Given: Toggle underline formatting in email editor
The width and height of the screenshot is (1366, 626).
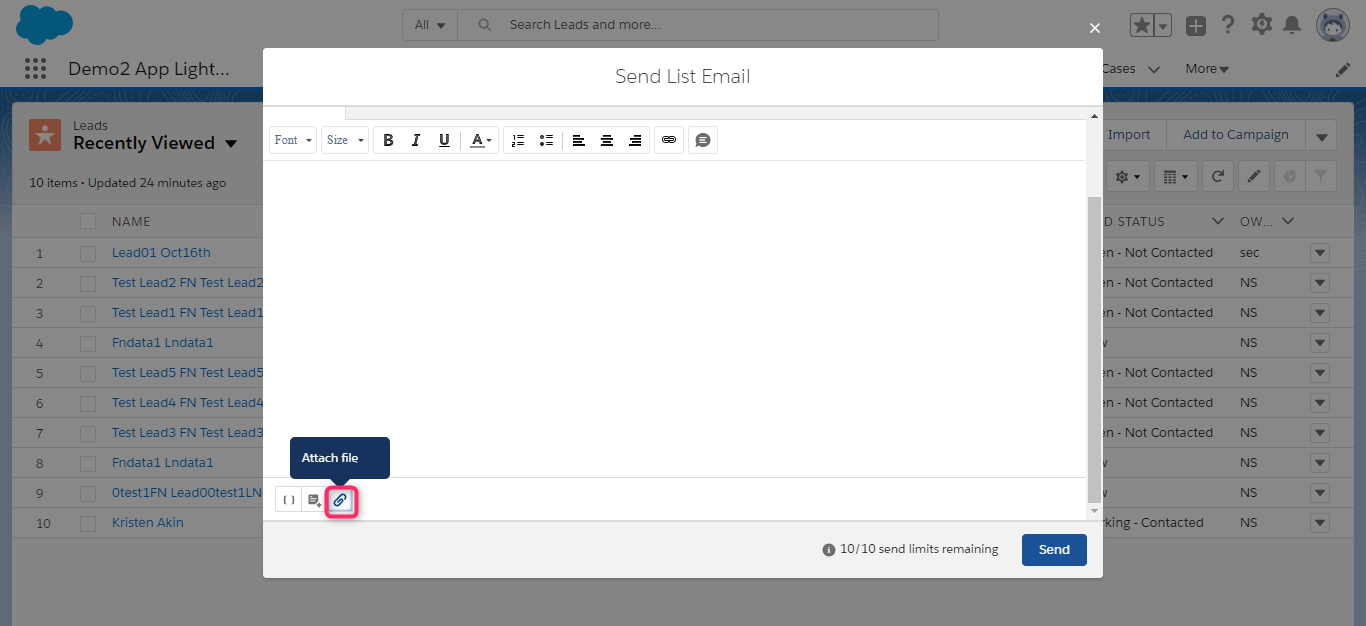Looking at the screenshot, I should pos(444,140).
